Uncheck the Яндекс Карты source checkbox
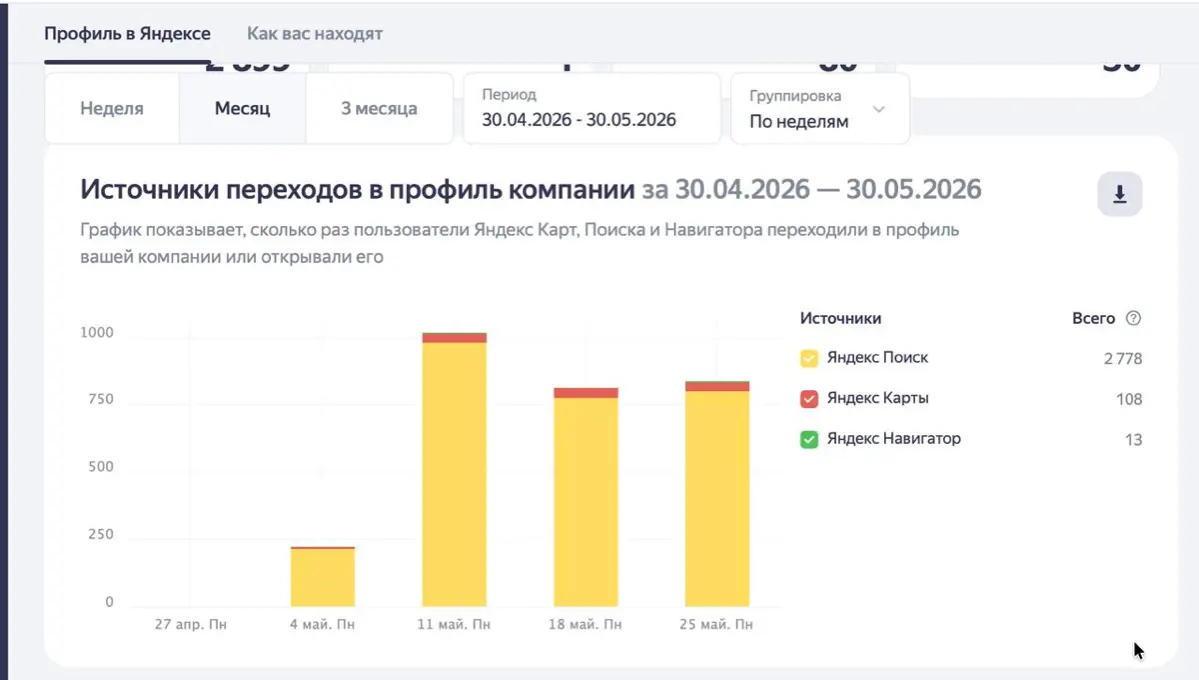This screenshot has height=680, width=1199. pos(809,399)
